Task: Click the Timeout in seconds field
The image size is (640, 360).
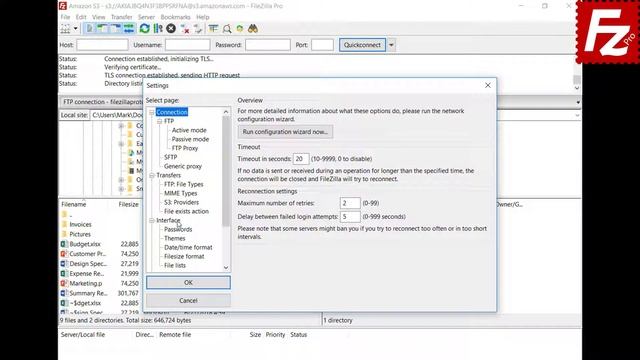Action: click(301, 159)
